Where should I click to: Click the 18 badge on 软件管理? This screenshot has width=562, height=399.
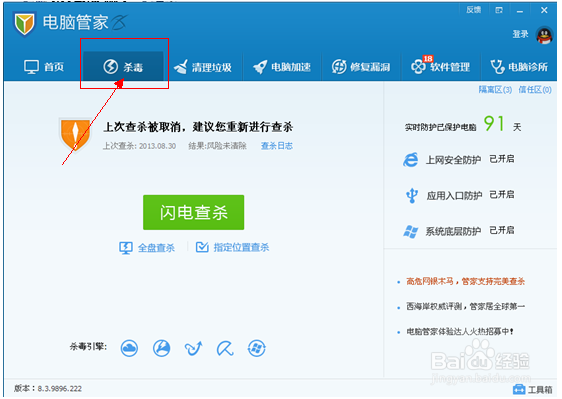pos(428,58)
